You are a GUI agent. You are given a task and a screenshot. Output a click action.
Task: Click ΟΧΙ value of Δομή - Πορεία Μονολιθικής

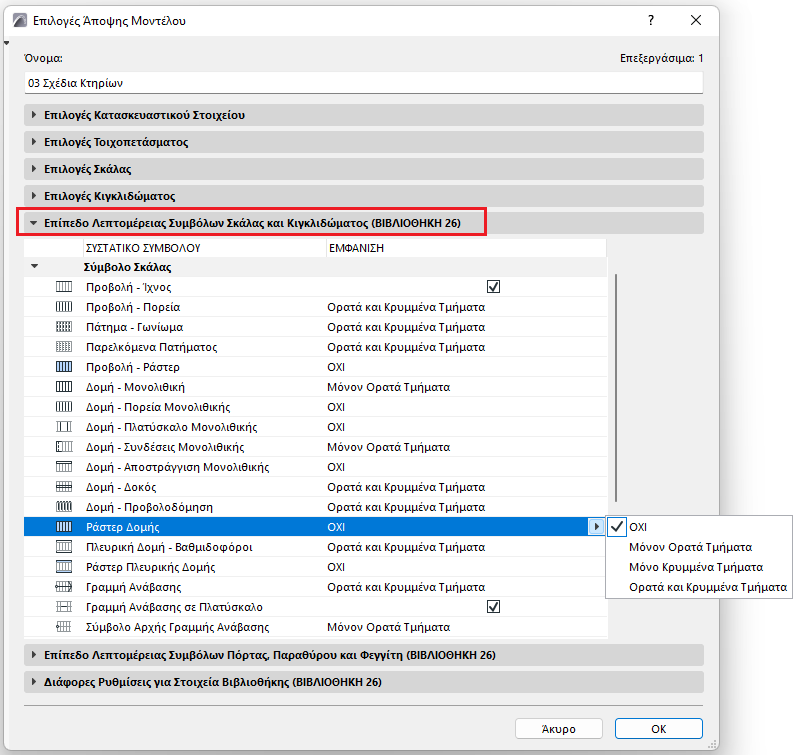[x=336, y=407]
